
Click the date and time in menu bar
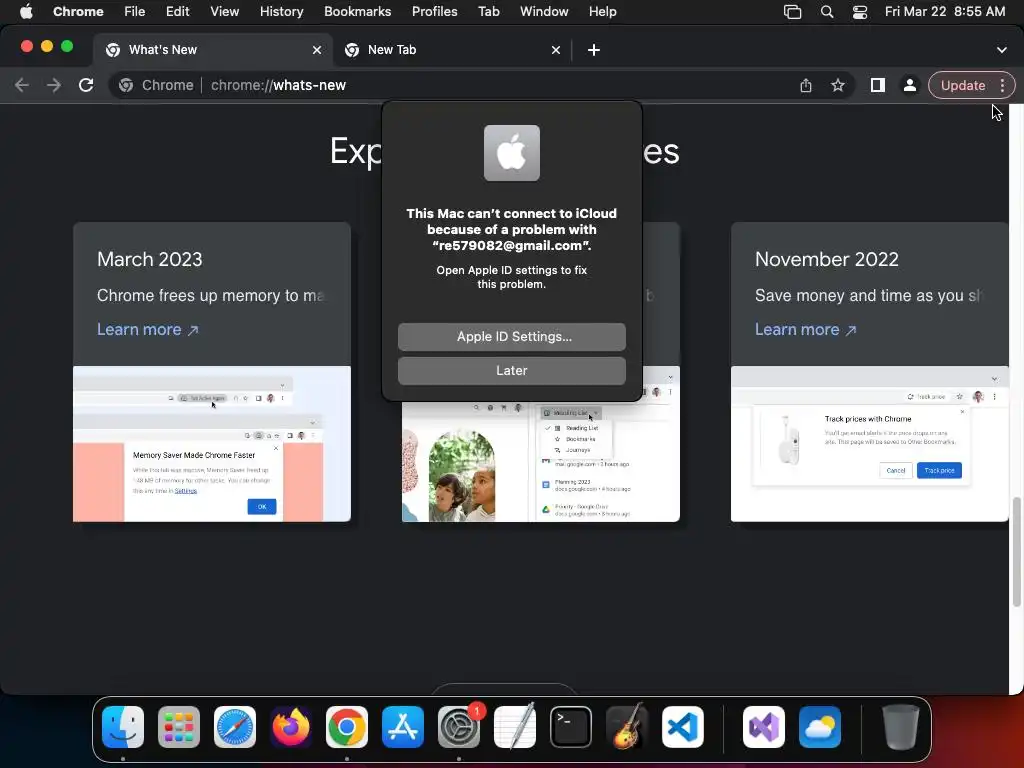coord(945,12)
